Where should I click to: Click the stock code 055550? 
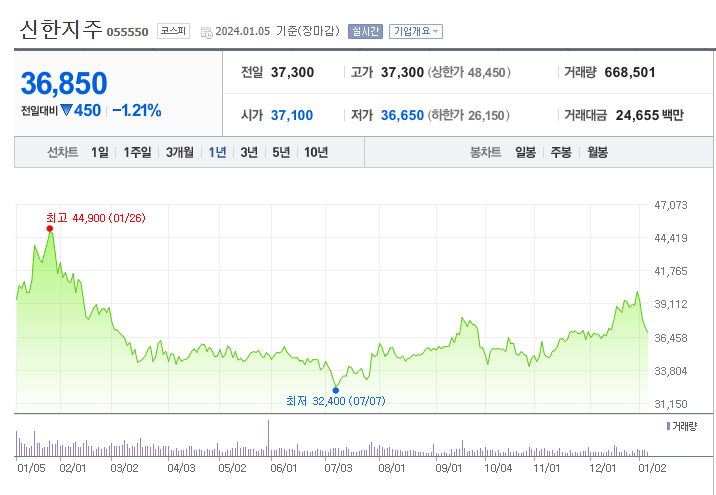tap(127, 32)
